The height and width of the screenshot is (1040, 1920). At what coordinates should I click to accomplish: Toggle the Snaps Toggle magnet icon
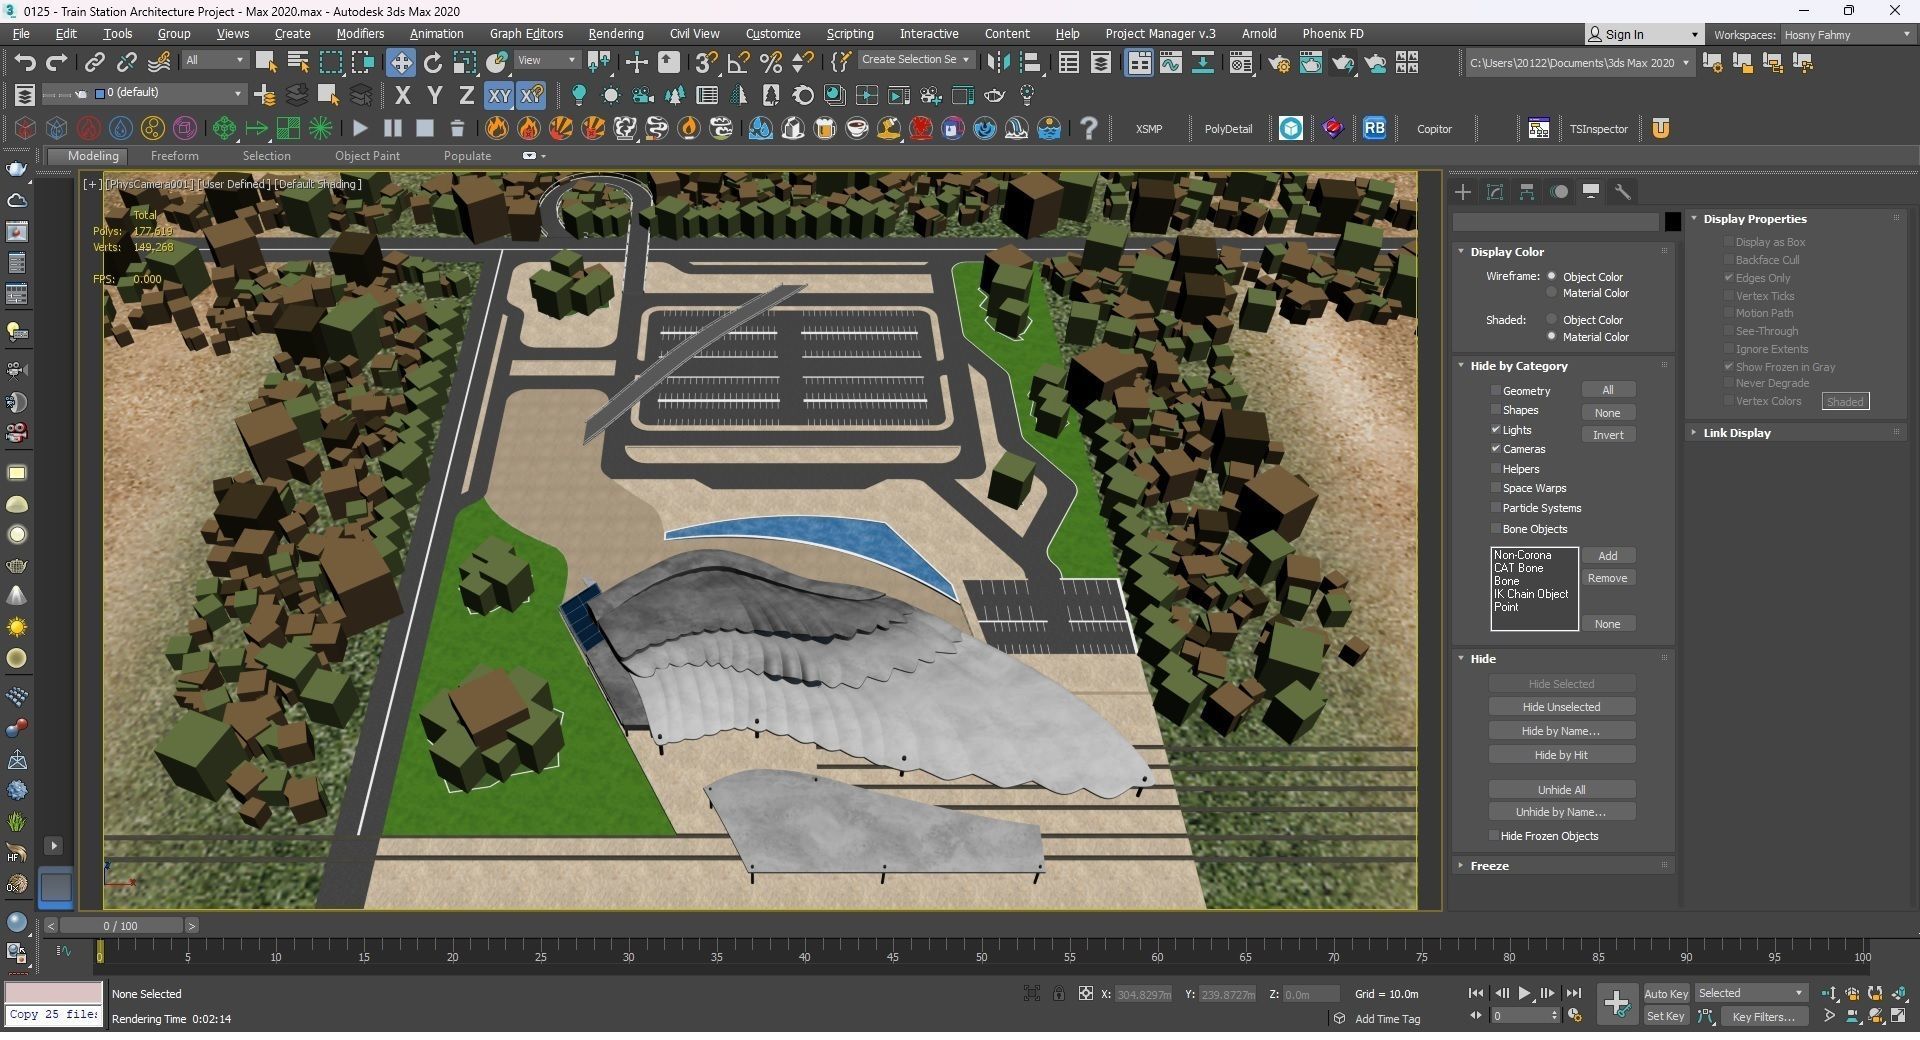click(x=706, y=62)
